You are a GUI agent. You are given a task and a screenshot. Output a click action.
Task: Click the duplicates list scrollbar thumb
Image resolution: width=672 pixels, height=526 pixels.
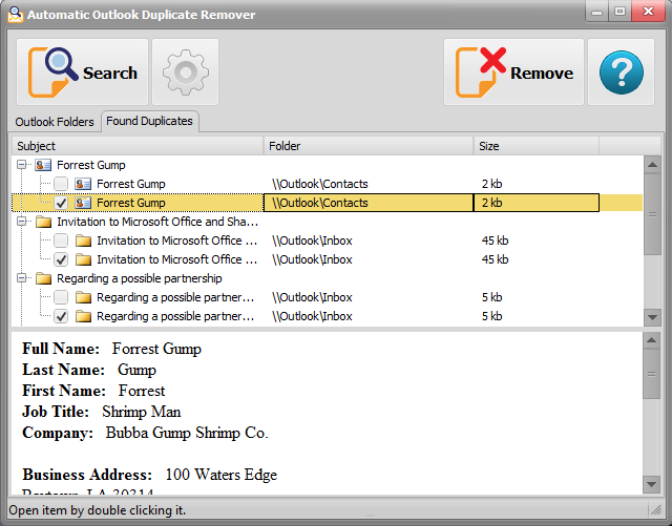tap(652, 214)
